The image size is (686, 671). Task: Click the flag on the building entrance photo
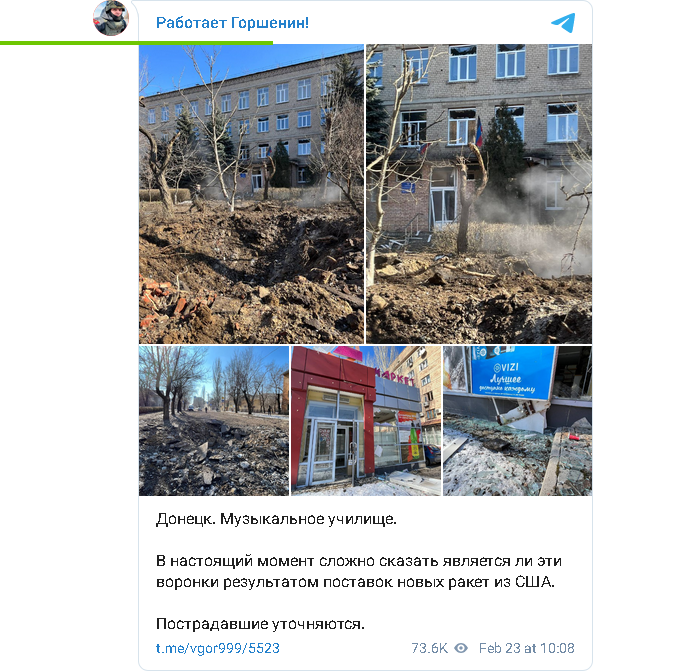click(x=479, y=131)
